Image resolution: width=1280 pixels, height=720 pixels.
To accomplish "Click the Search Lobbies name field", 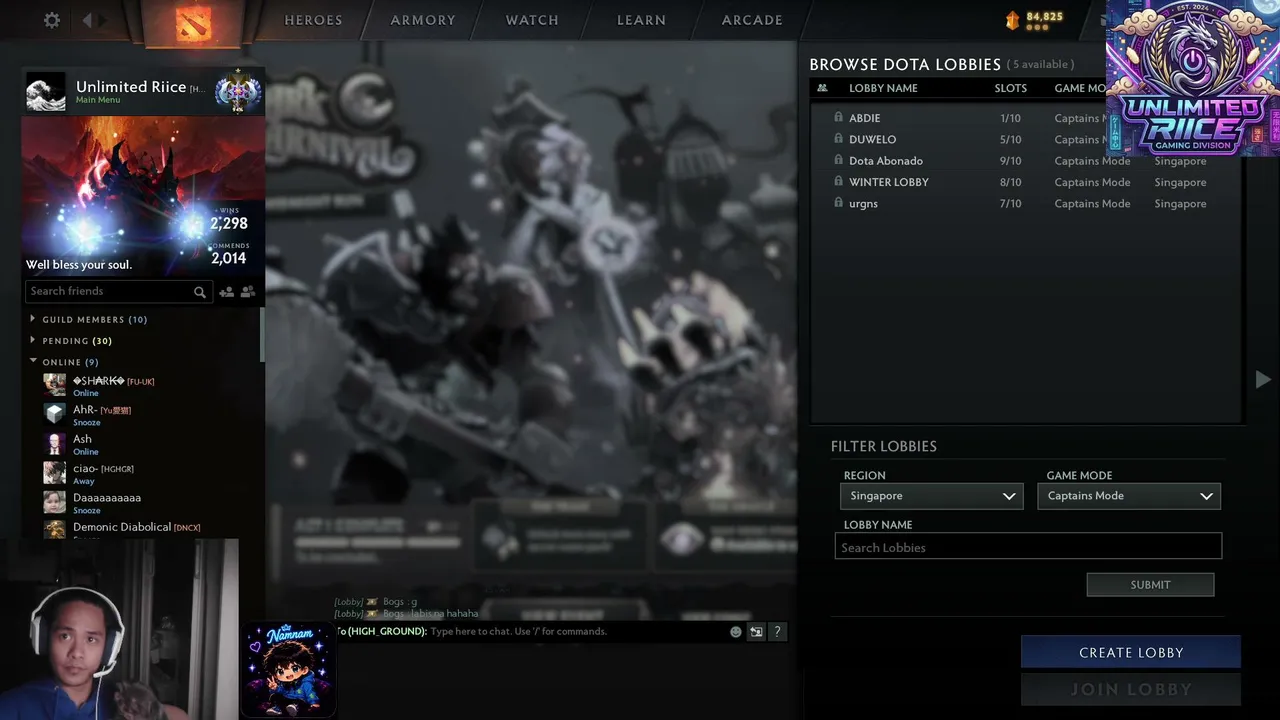I will (1028, 547).
